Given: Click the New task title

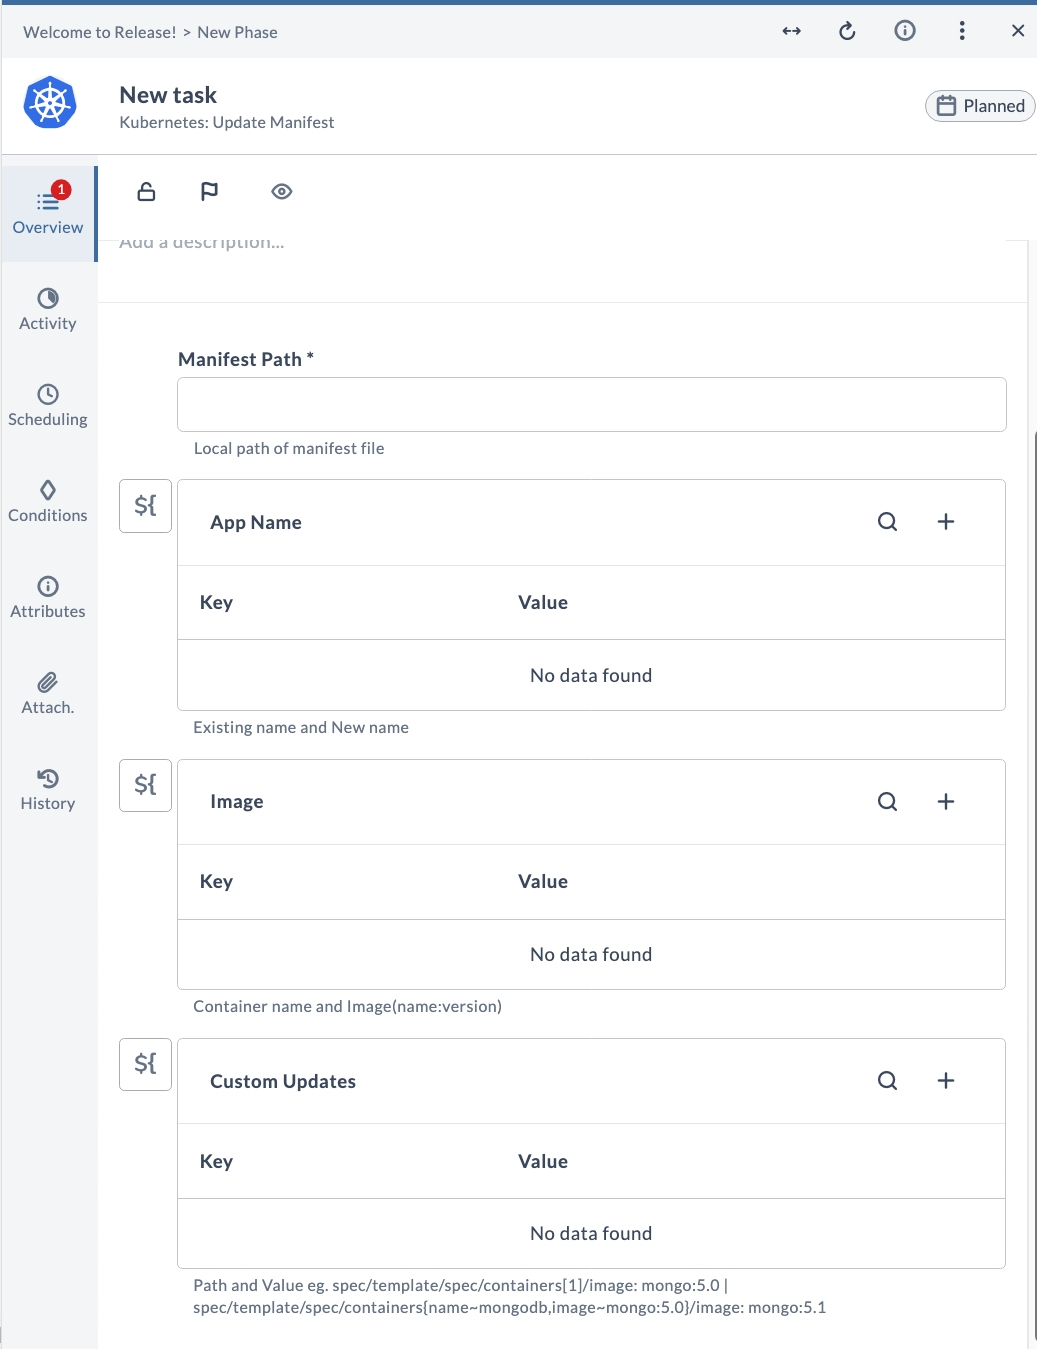Looking at the screenshot, I should coord(168,95).
